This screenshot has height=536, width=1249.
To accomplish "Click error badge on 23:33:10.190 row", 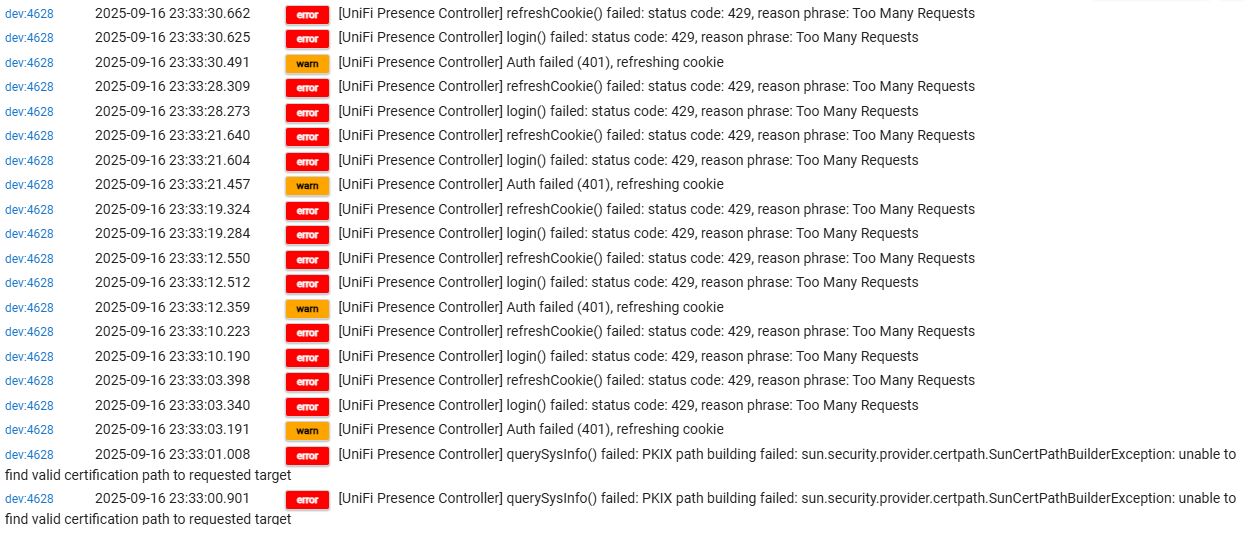I will click(x=307, y=357).
